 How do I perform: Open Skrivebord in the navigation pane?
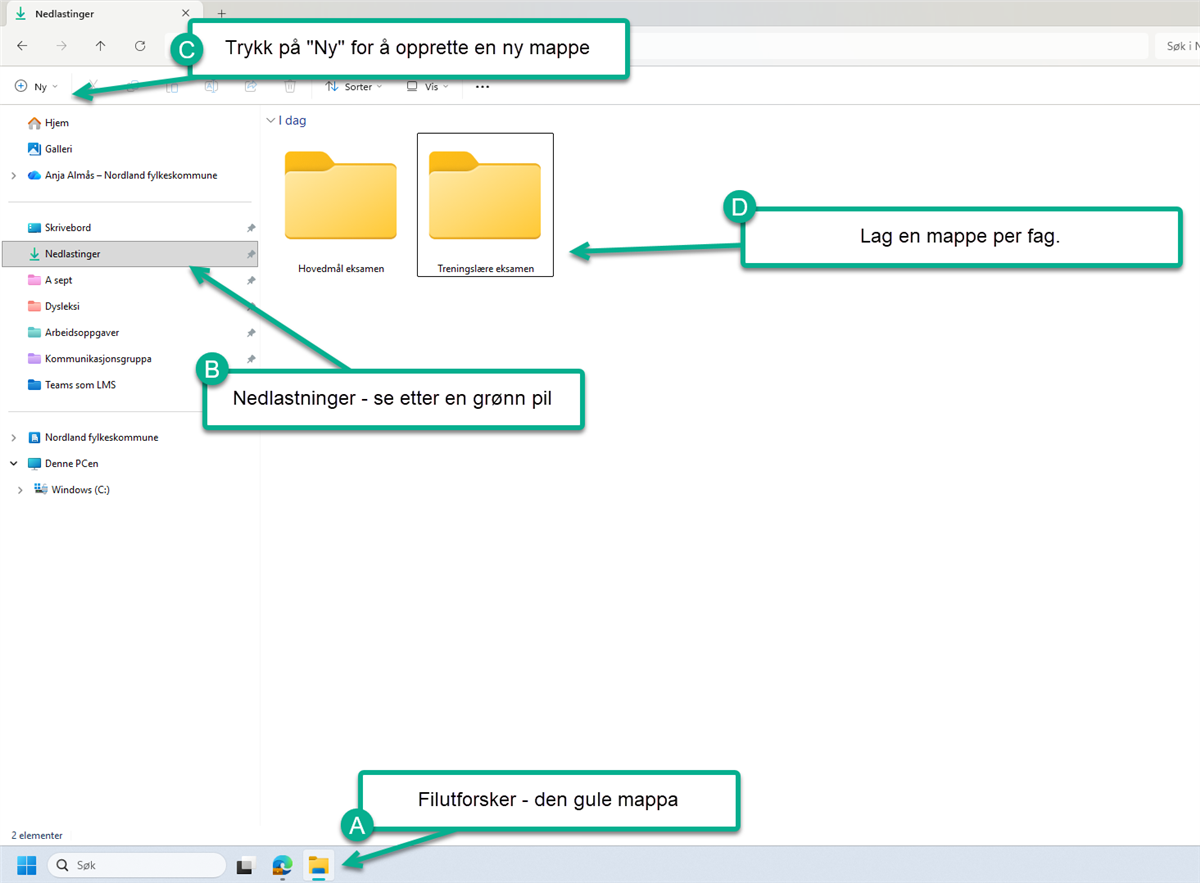tap(67, 228)
